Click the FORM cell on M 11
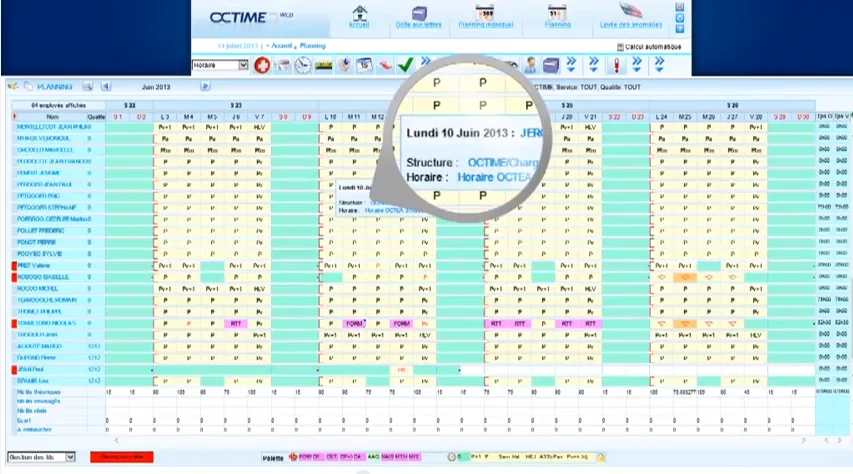The image size is (853, 474). click(x=354, y=323)
